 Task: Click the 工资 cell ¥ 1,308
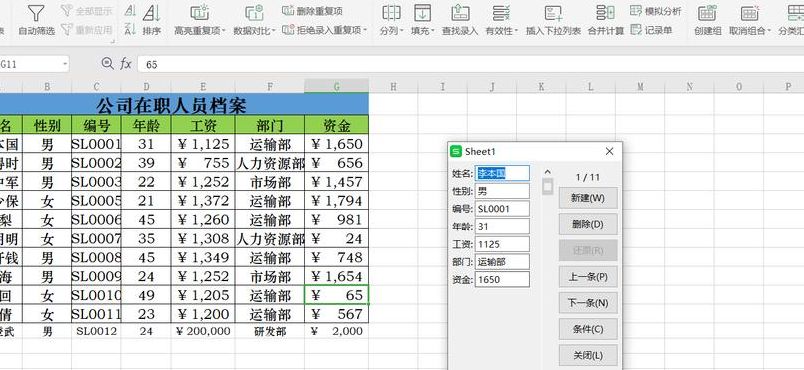tap(203, 238)
